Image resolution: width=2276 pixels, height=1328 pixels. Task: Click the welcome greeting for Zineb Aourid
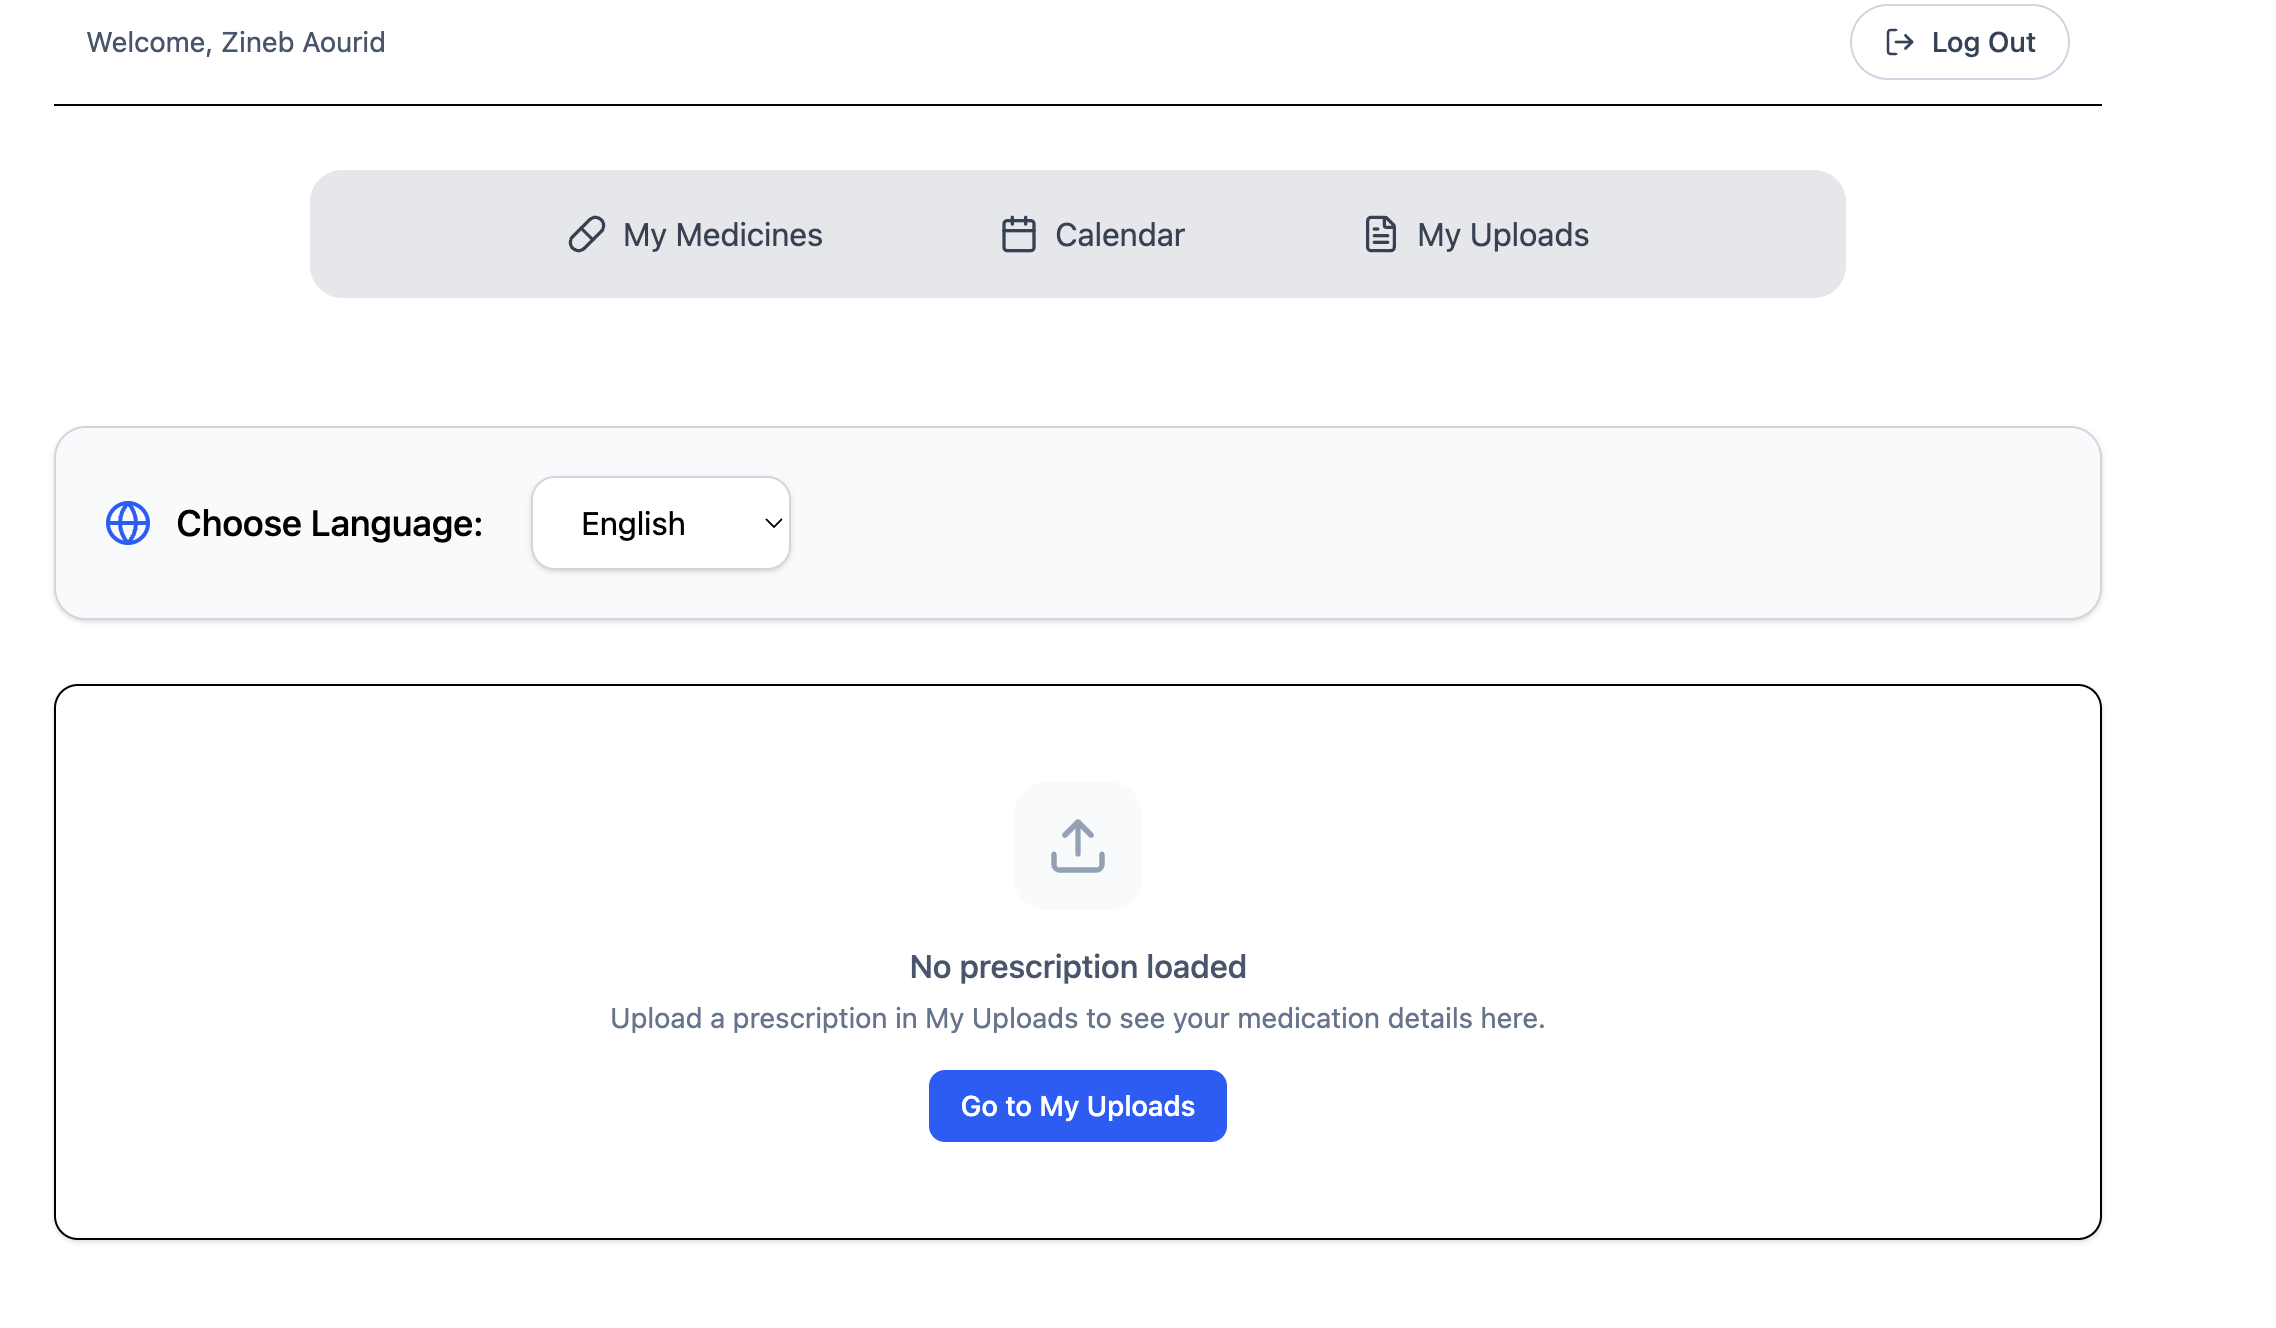click(236, 42)
